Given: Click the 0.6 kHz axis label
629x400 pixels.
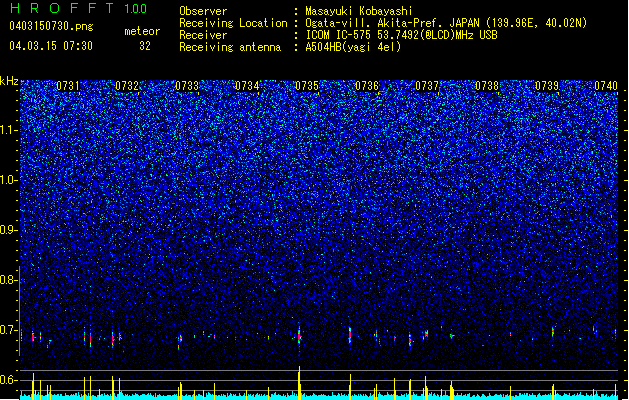Looking at the screenshot, I should pyautogui.click(x=9, y=380).
